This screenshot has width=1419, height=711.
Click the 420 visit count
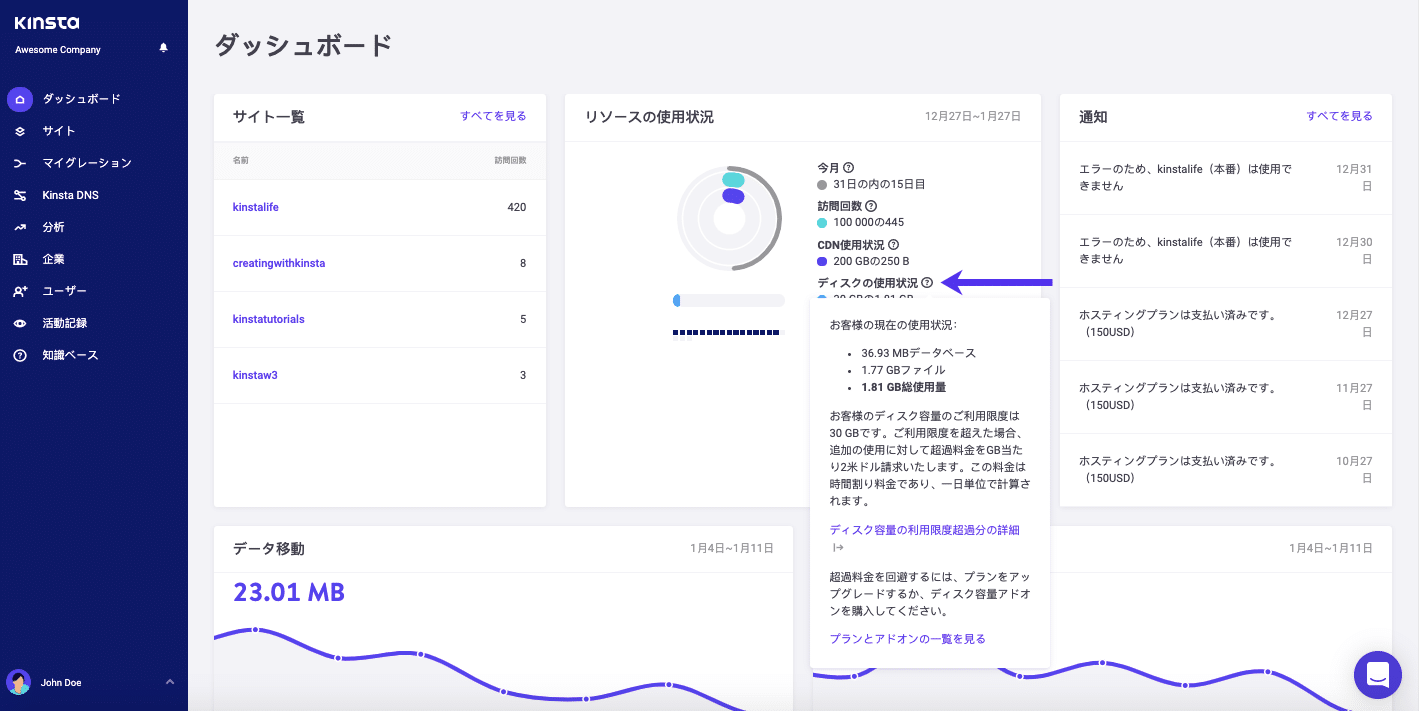tap(517, 207)
